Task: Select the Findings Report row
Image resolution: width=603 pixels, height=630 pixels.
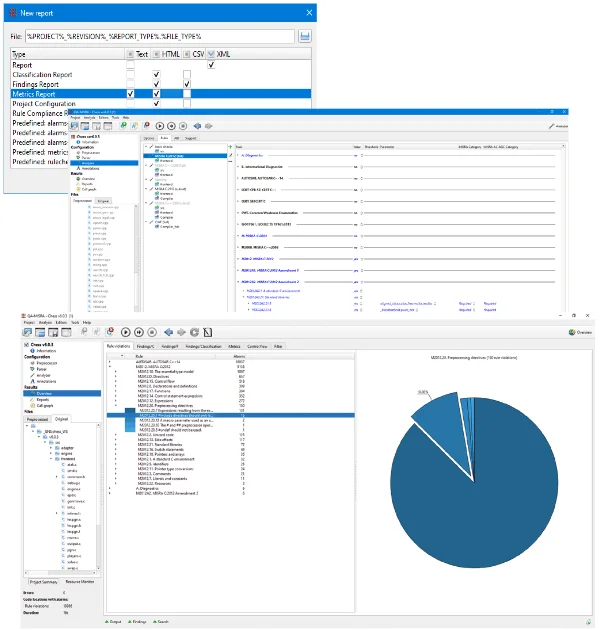Action: pyautogui.click(x=161, y=84)
